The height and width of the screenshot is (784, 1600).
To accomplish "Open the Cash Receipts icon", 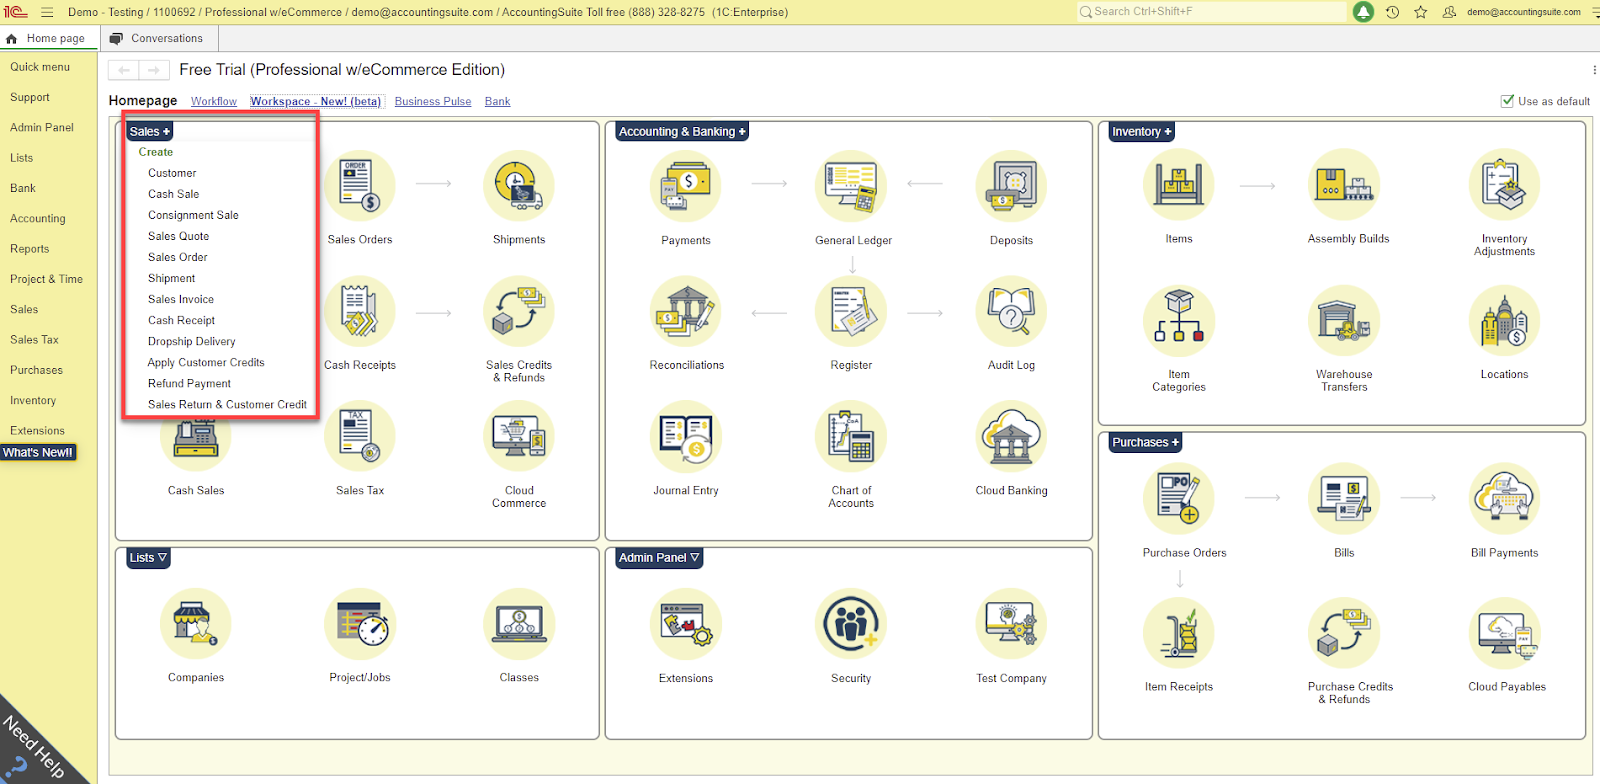I will point(360,312).
